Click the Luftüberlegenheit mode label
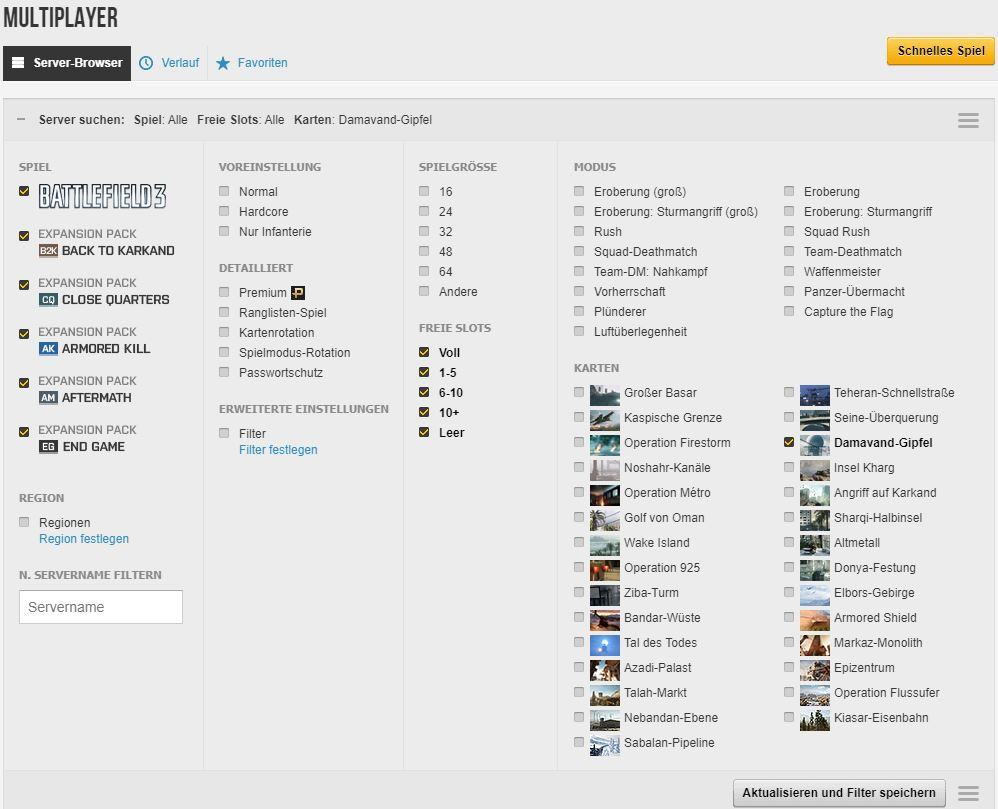This screenshot has width=998, height=809. (640, 332)
